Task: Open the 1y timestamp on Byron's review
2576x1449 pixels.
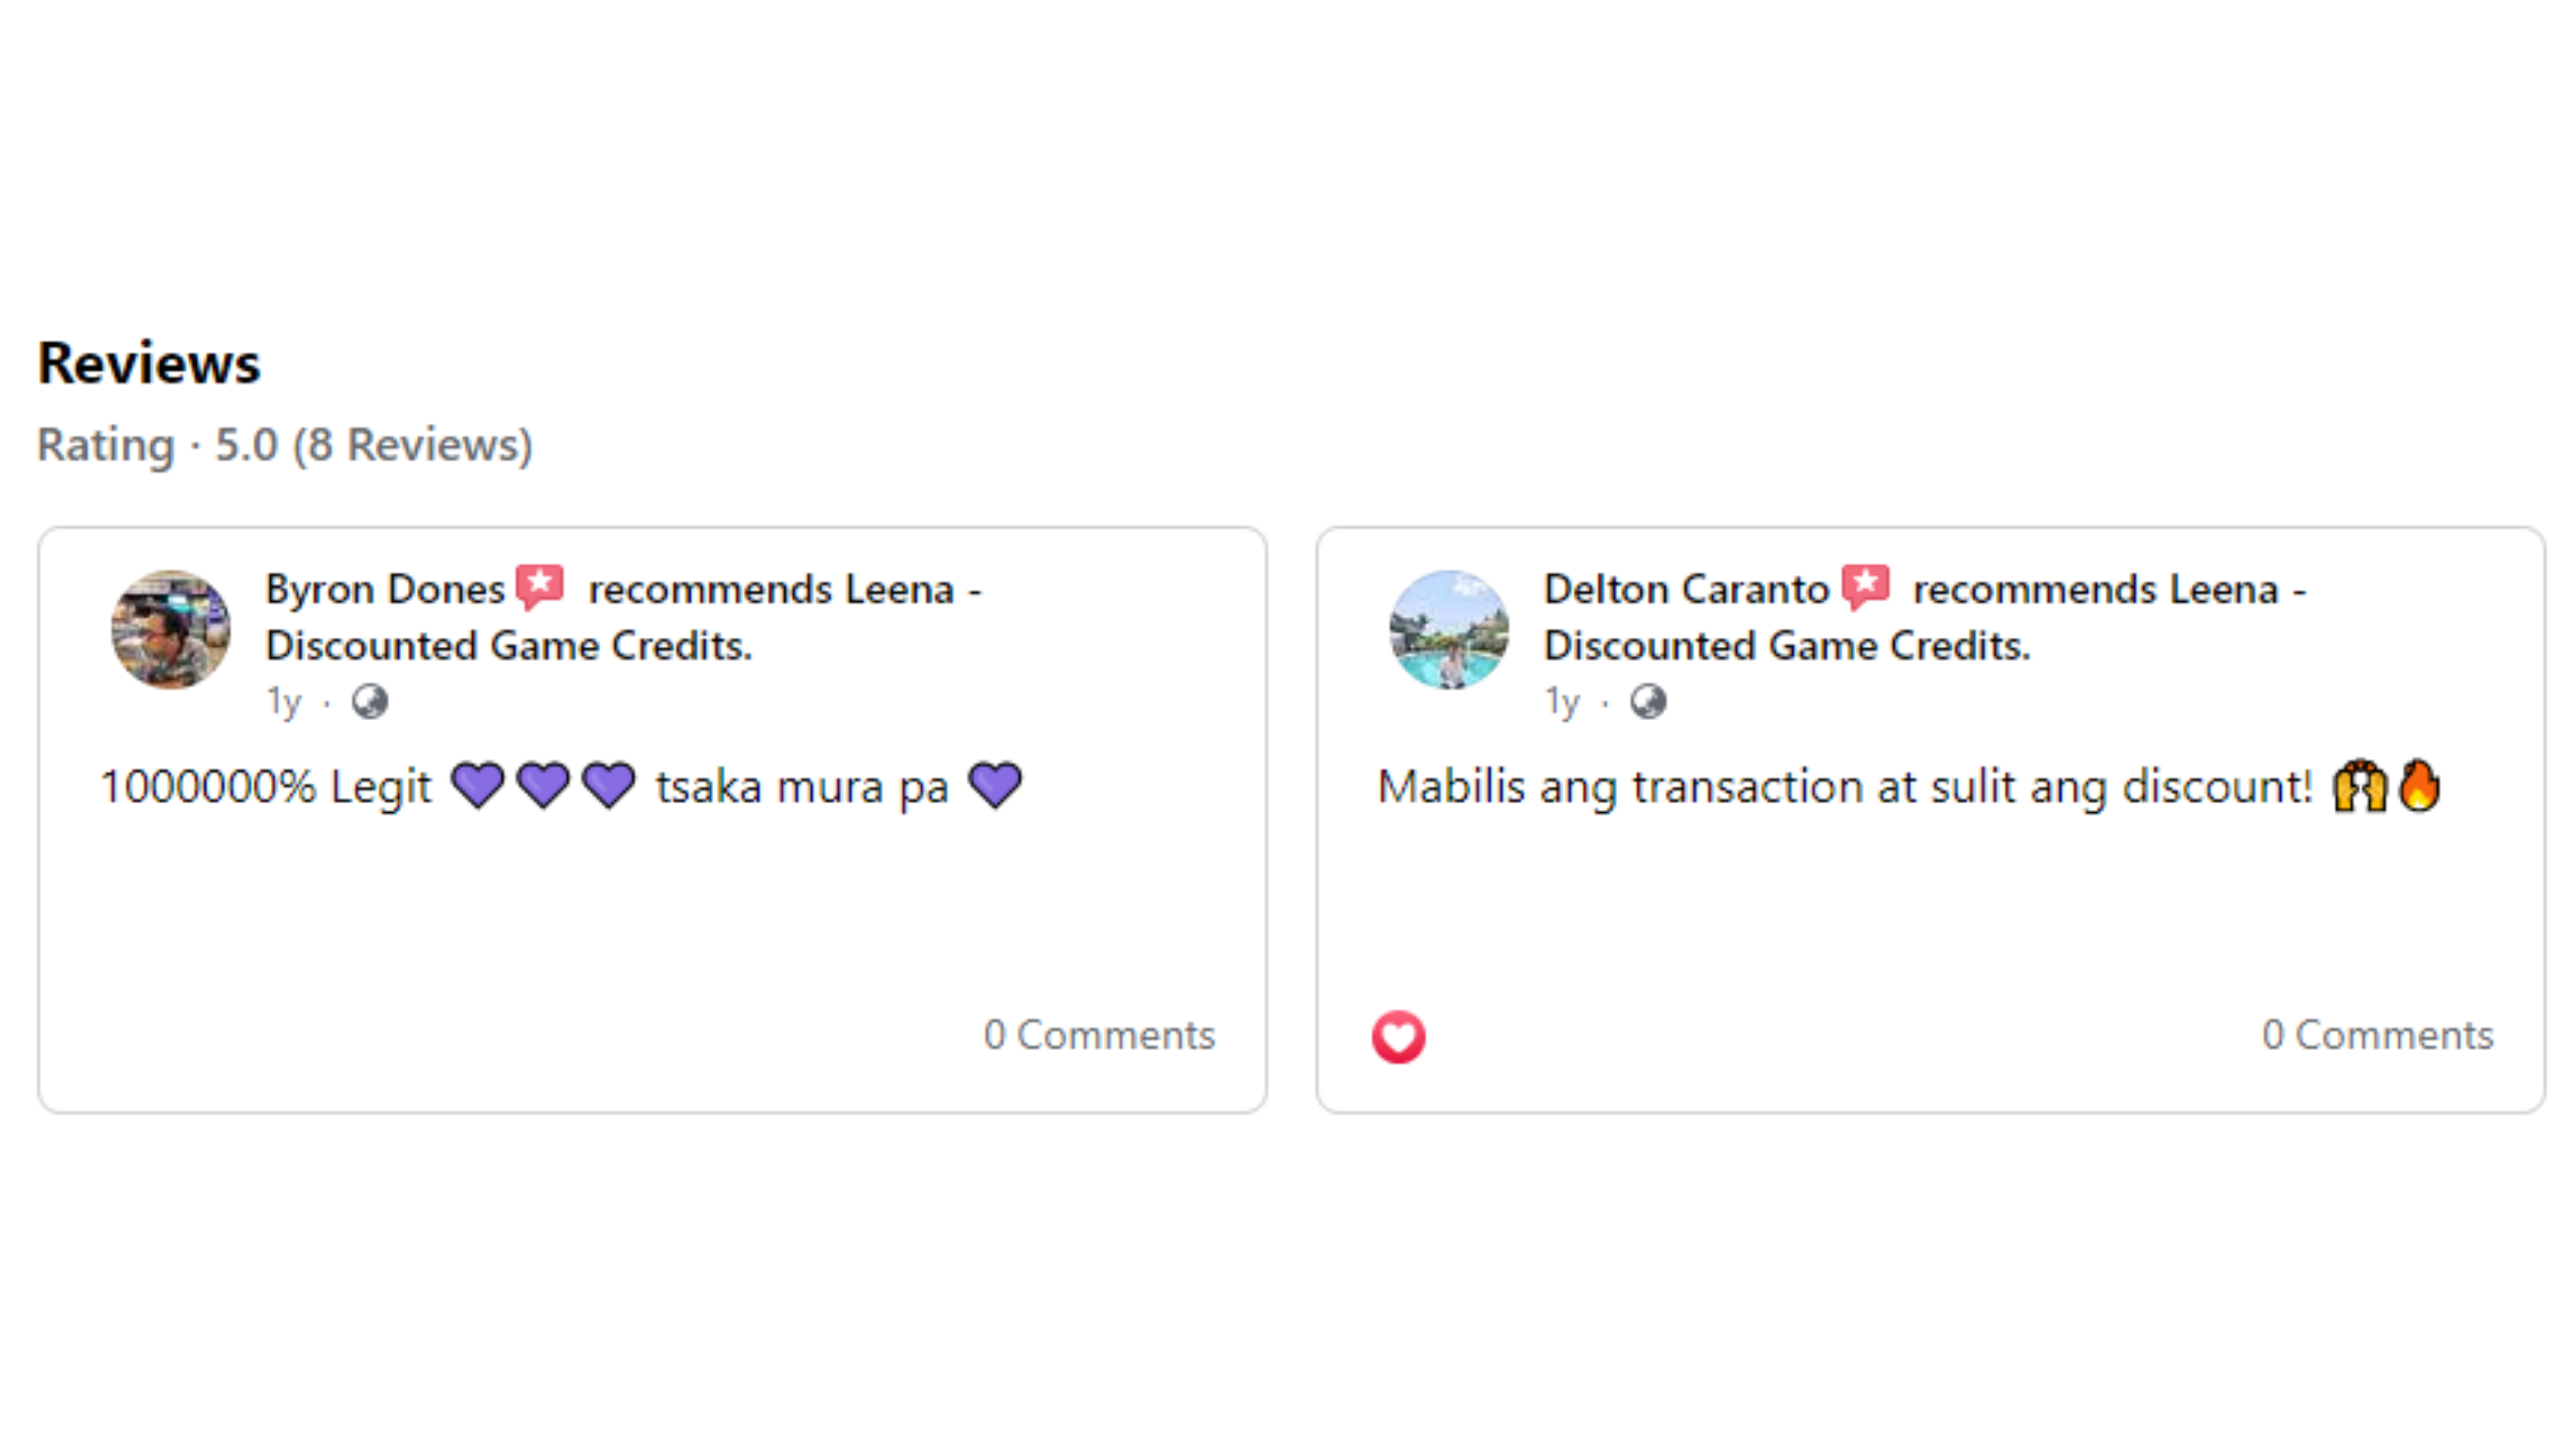Action: pyautogui.click(x=283, y=702)
